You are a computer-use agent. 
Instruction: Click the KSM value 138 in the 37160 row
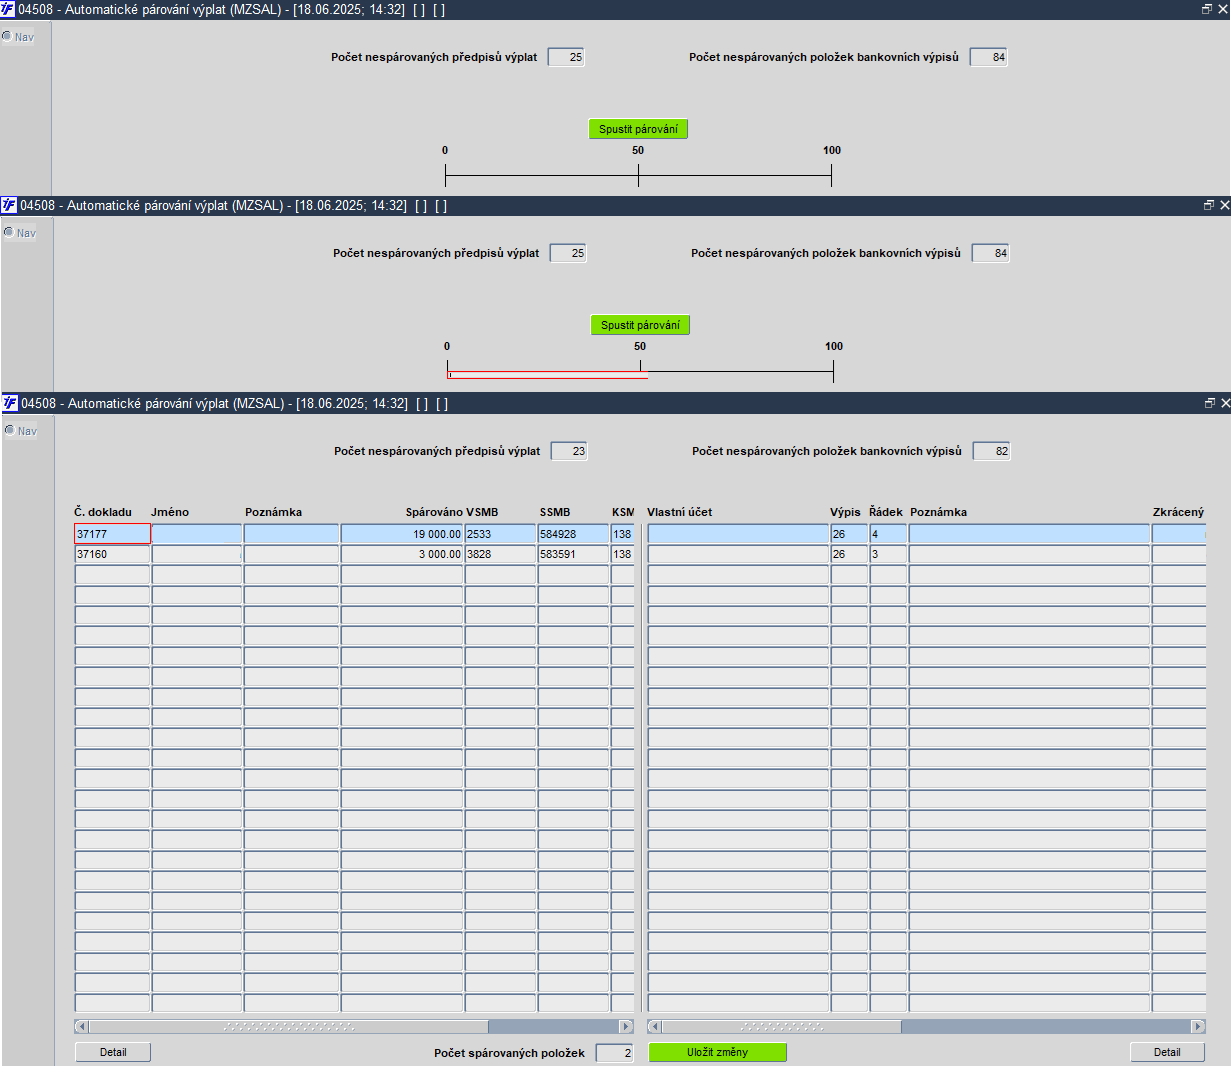[623, 554]
